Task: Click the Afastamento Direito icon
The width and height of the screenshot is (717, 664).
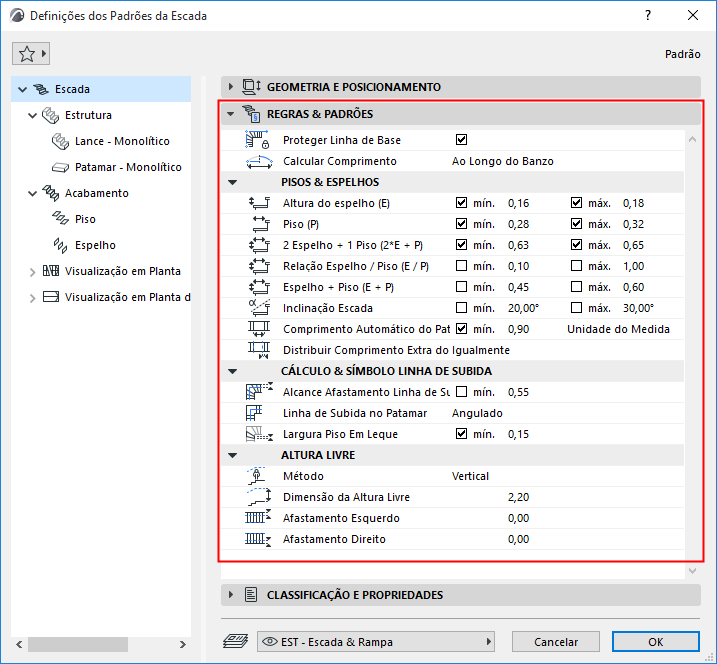Action: pos(258,540)
